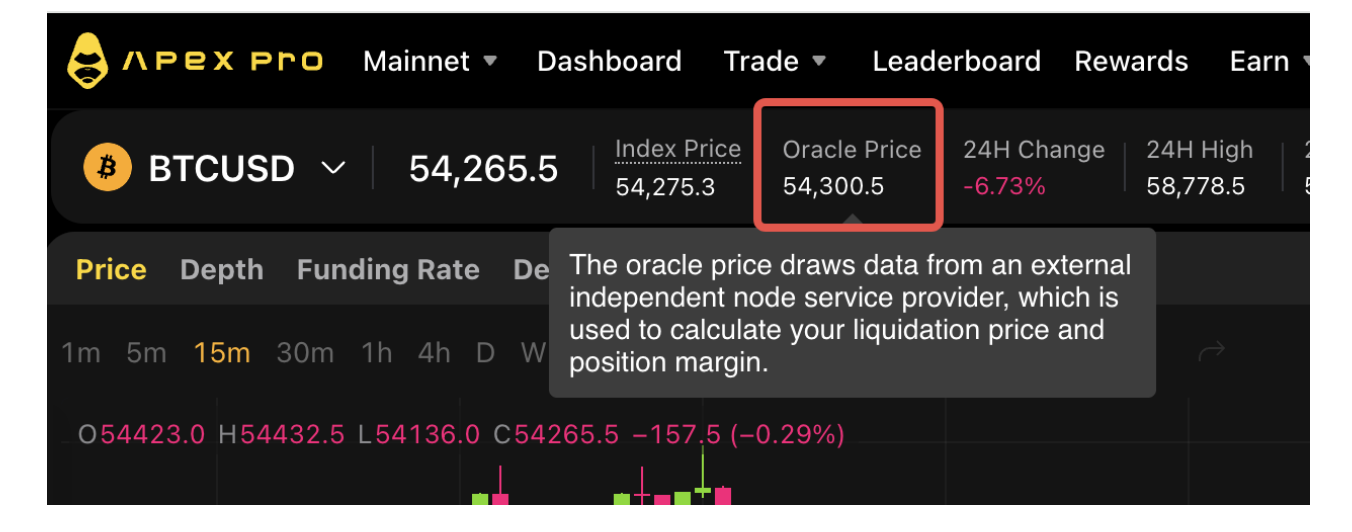The image size is (1352, 532).
Task: Open the Rewards page
Action: pyautogui.click(x=1131, y=61)
